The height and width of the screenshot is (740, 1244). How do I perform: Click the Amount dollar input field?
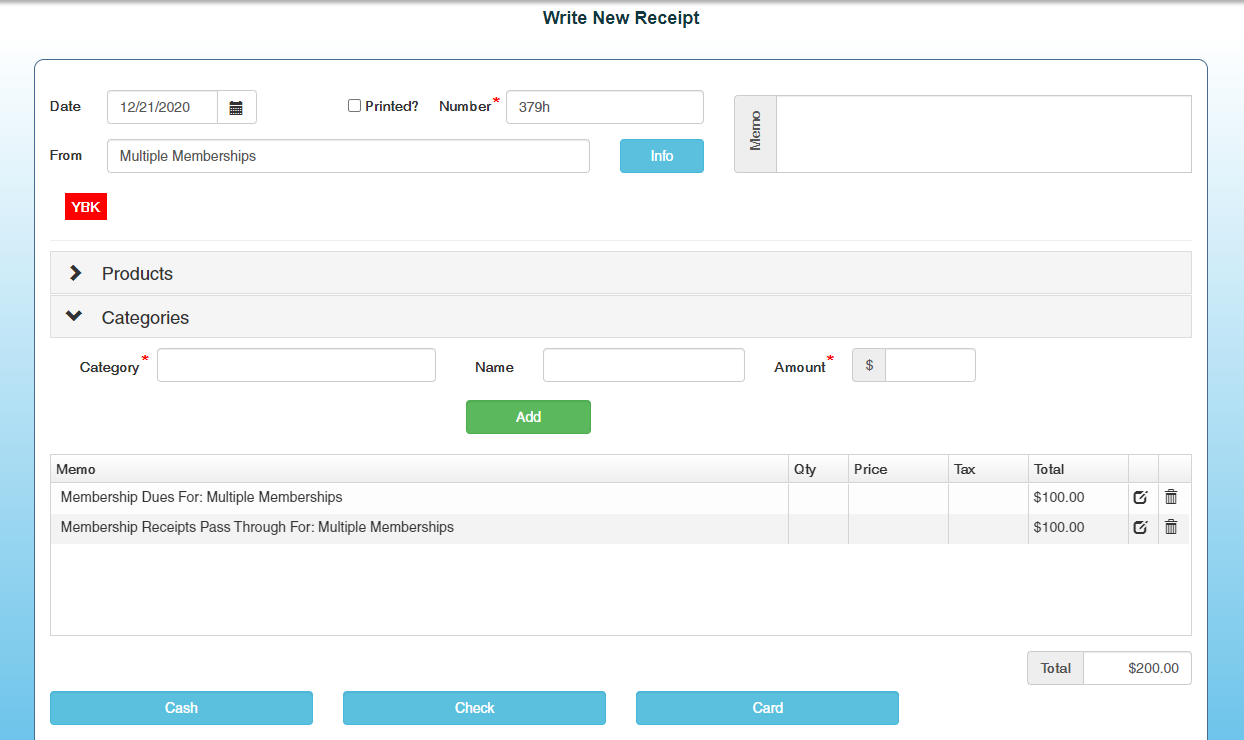pyautogui.click(x=929, y=365)
